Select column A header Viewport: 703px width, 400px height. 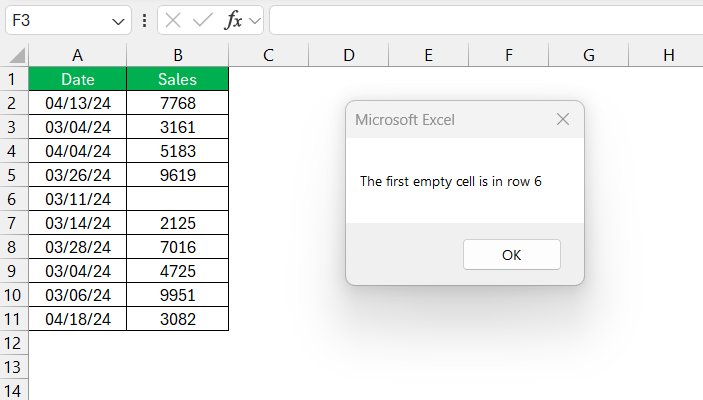pyautogui.click(x=78, y=55)
